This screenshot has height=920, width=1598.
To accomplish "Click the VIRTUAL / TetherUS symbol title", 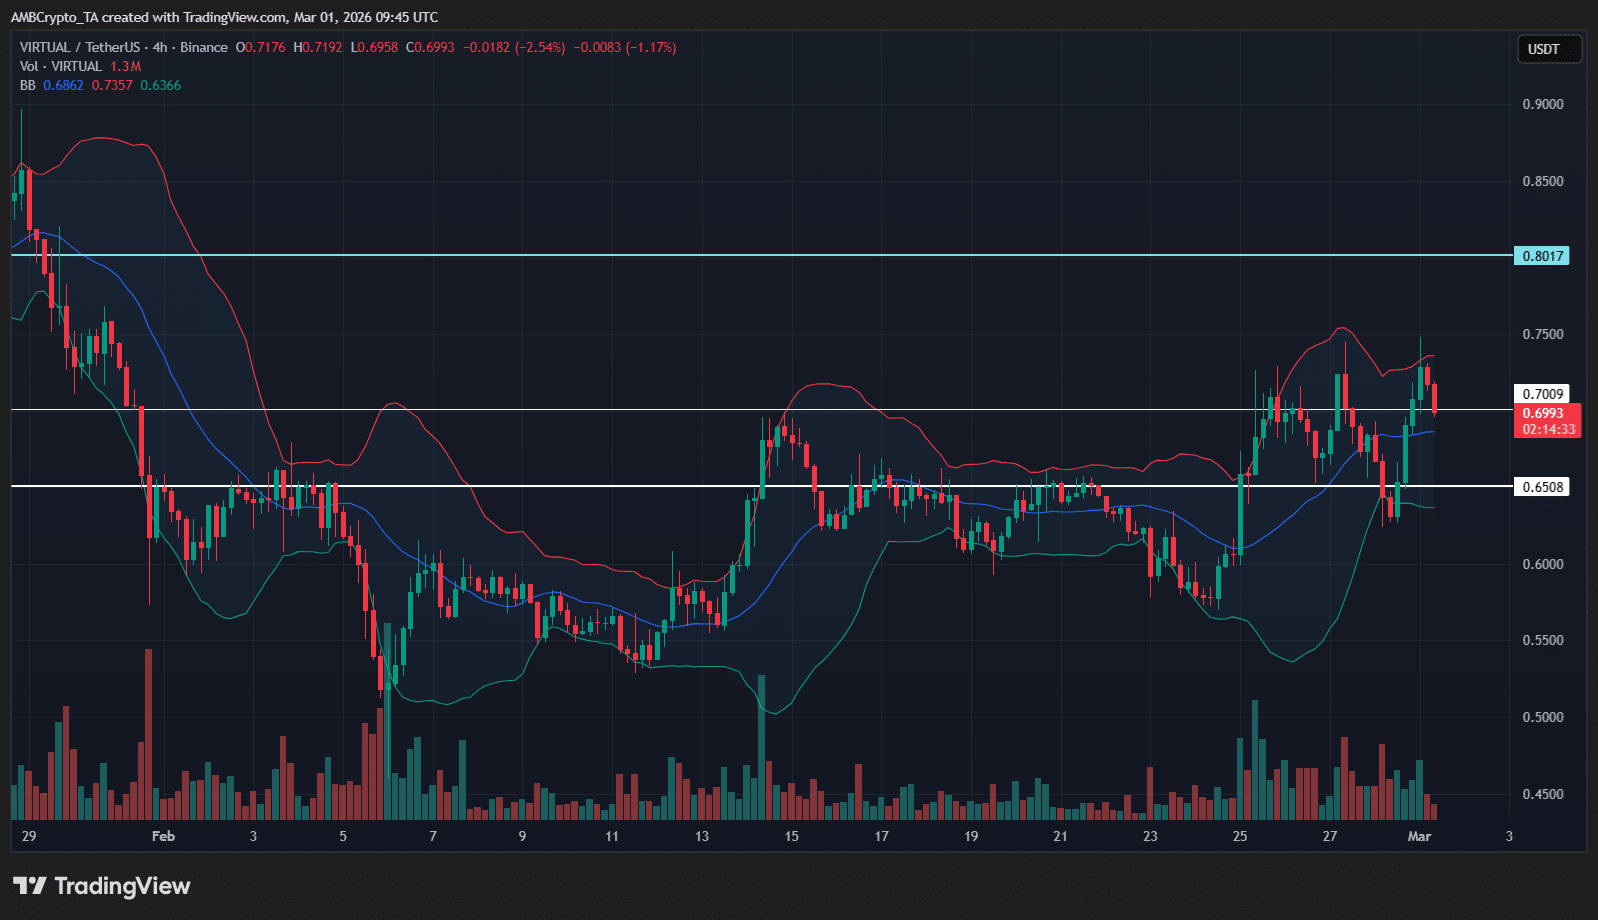I will pos(80,47).
